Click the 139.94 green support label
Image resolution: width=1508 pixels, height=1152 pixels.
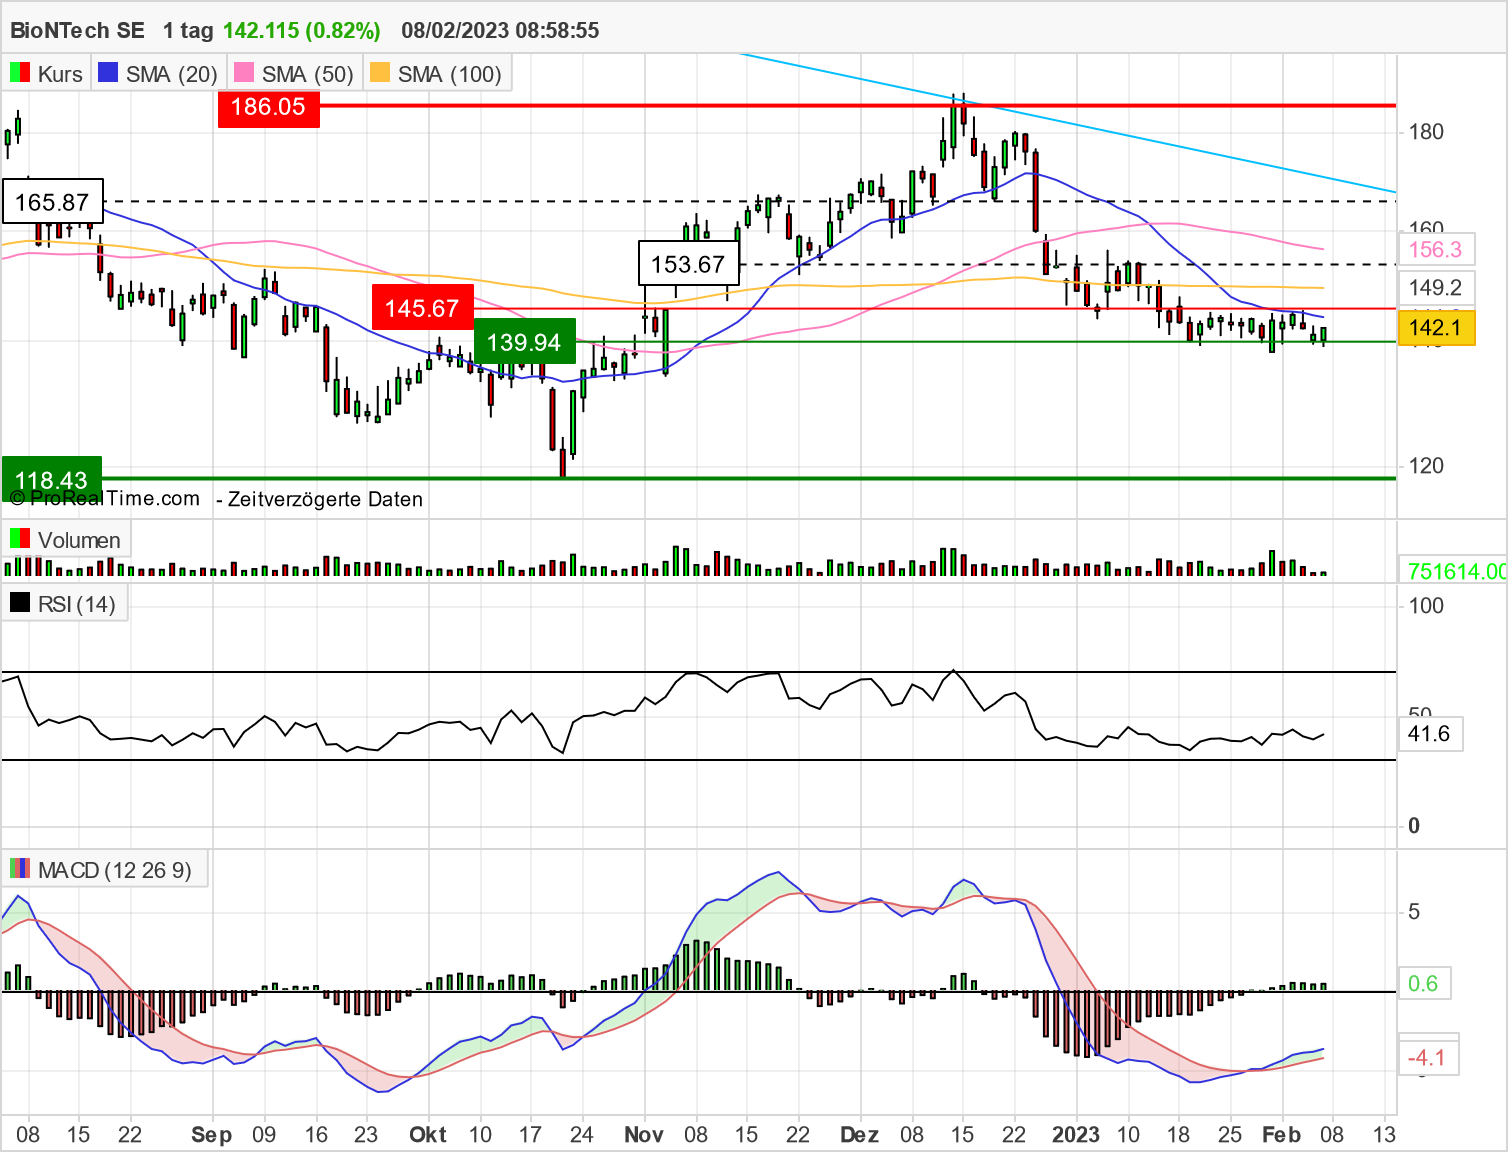pos(524,342)
